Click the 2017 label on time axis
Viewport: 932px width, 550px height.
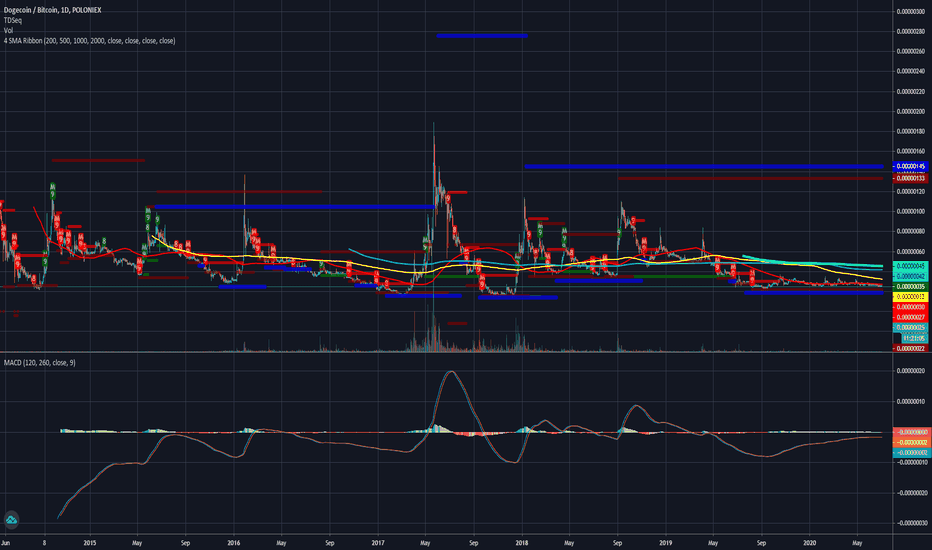pyautogui.click(x=378, y=543)
